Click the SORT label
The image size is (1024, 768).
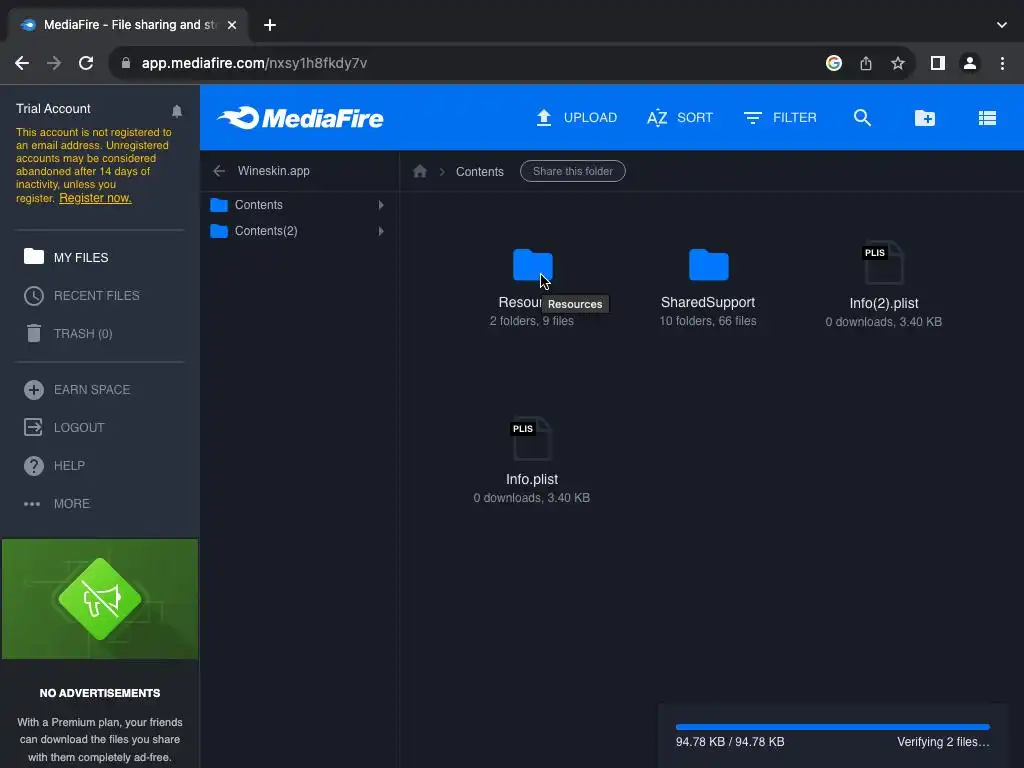[695, 118]
